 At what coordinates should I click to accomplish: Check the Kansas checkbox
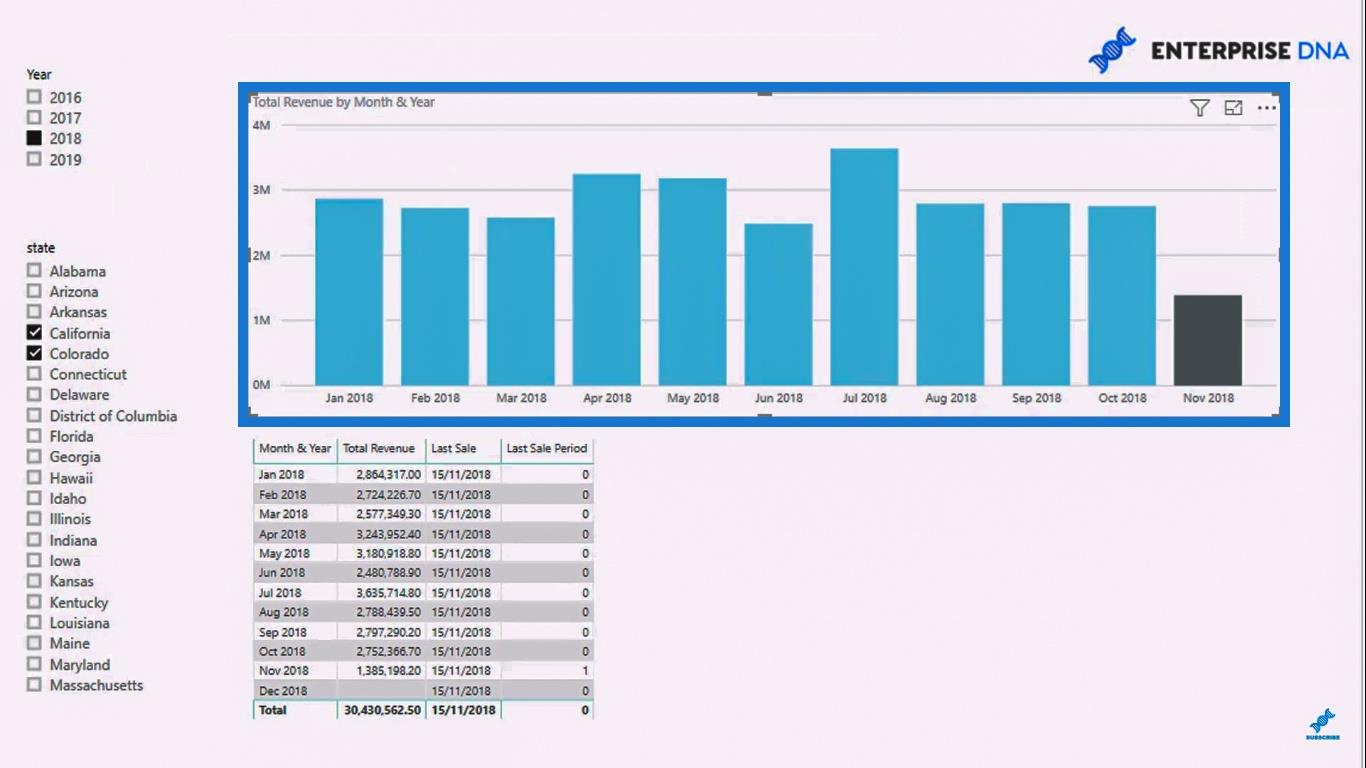35,581
